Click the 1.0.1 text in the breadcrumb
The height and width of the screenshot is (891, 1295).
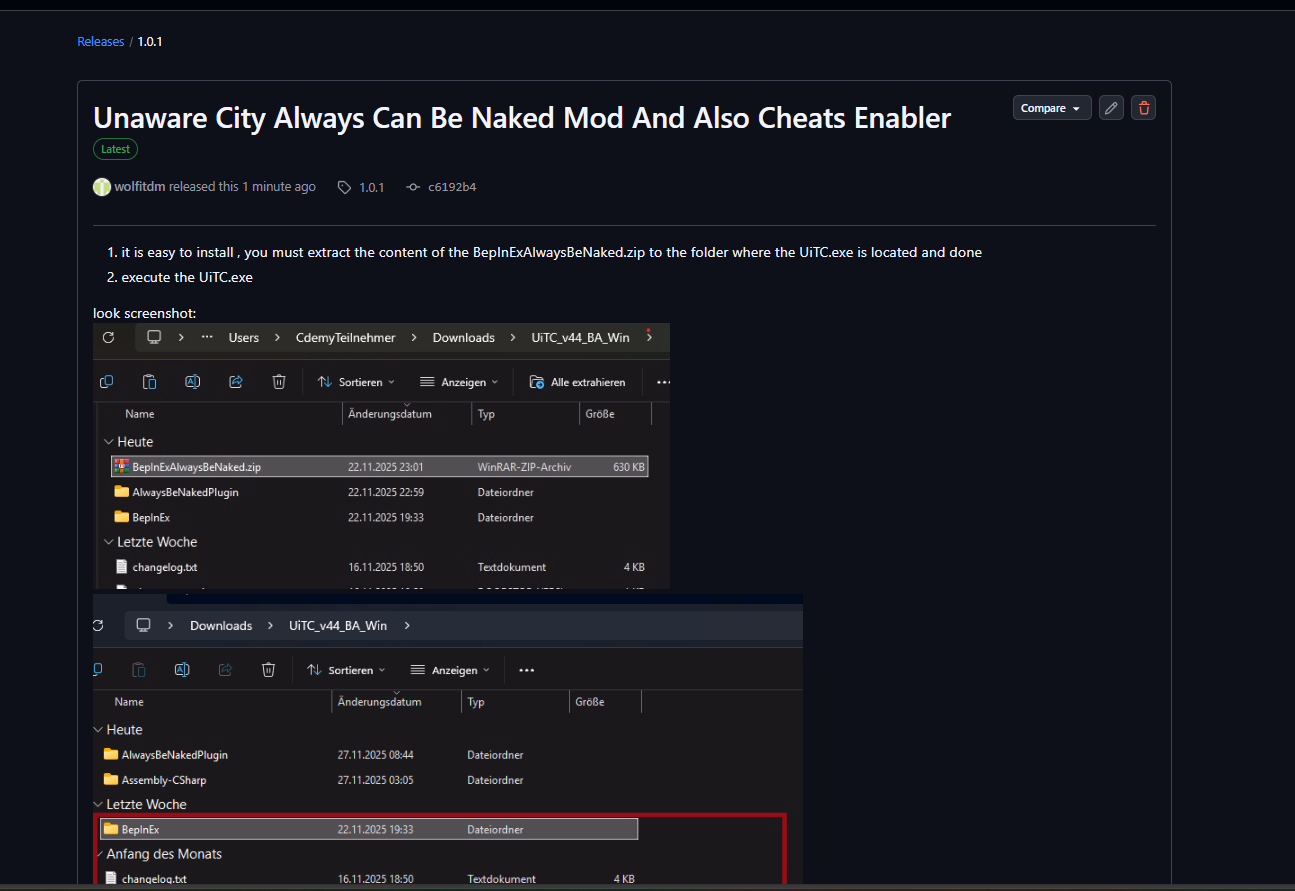(150, 42)
